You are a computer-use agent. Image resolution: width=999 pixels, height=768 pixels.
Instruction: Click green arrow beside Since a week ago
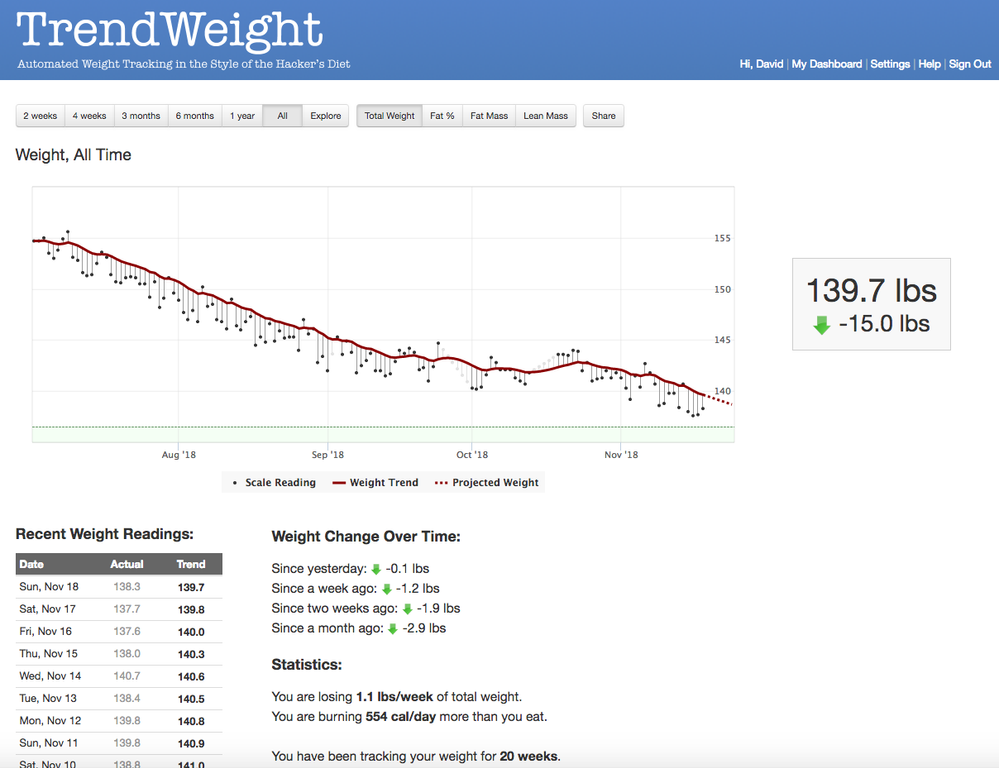(386, 589)
